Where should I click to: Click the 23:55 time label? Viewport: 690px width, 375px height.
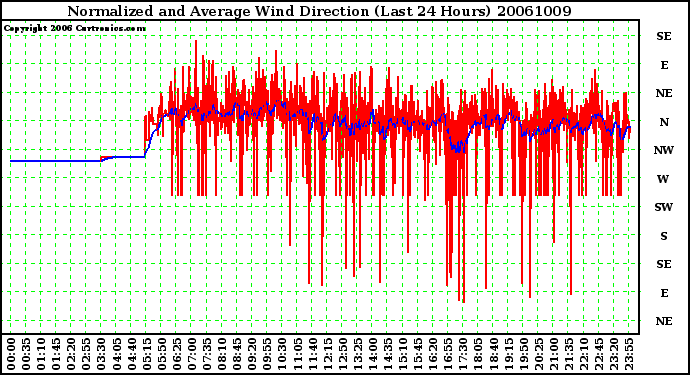[629, 354]
